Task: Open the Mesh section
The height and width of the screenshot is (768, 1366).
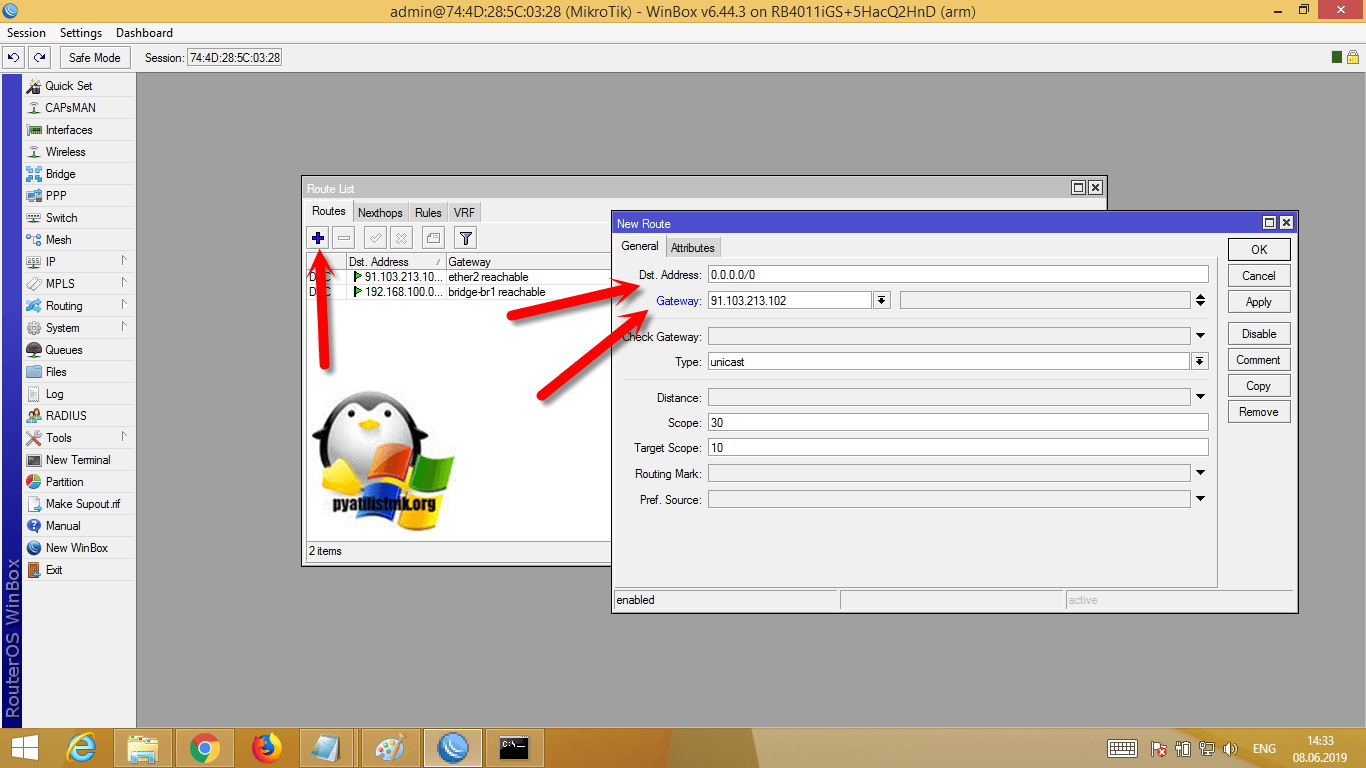Action: (x=79, y=240)
